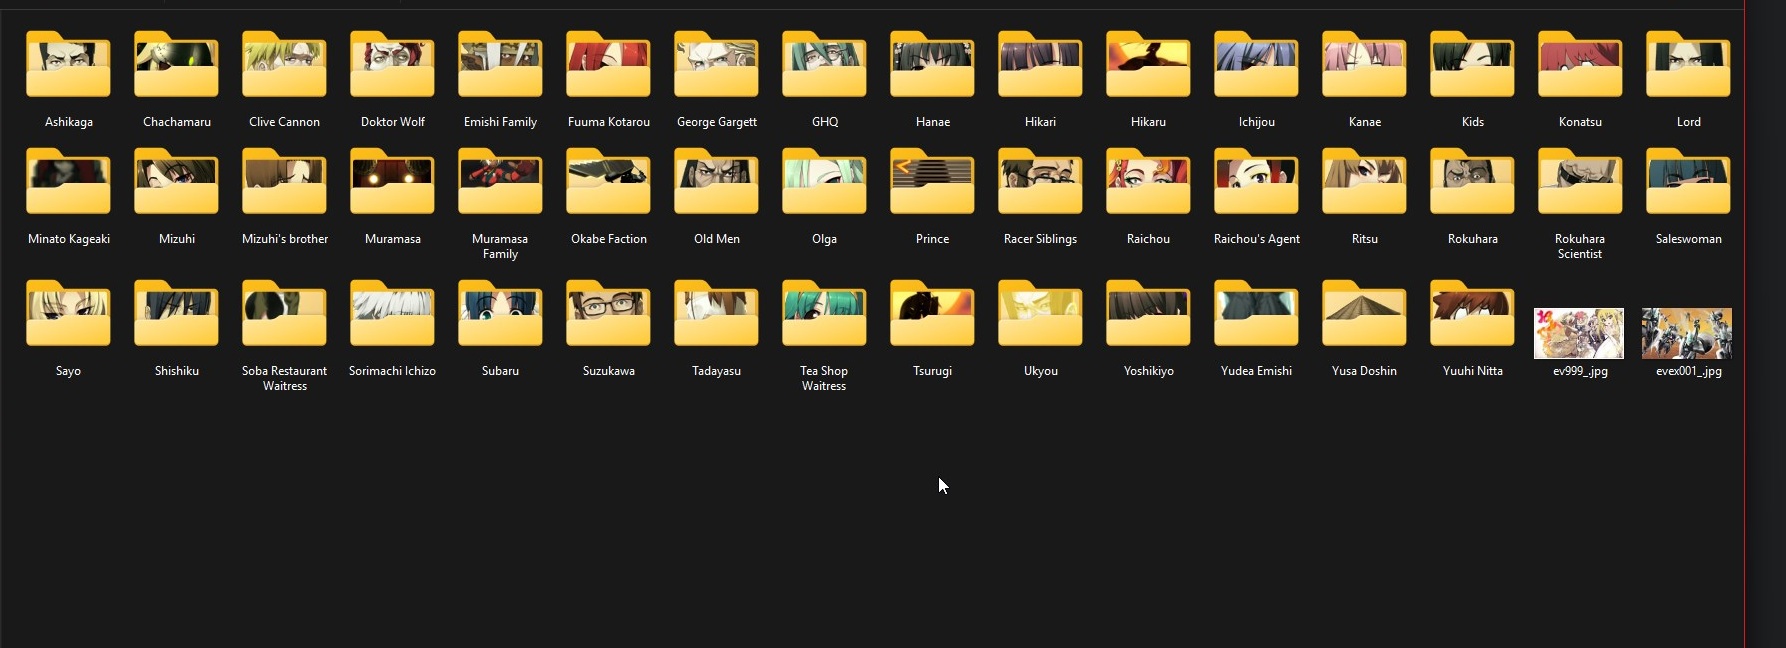Screen dimensions: 1786x648
Task: Open the Ashikaga folder
Action: (68, 64)
